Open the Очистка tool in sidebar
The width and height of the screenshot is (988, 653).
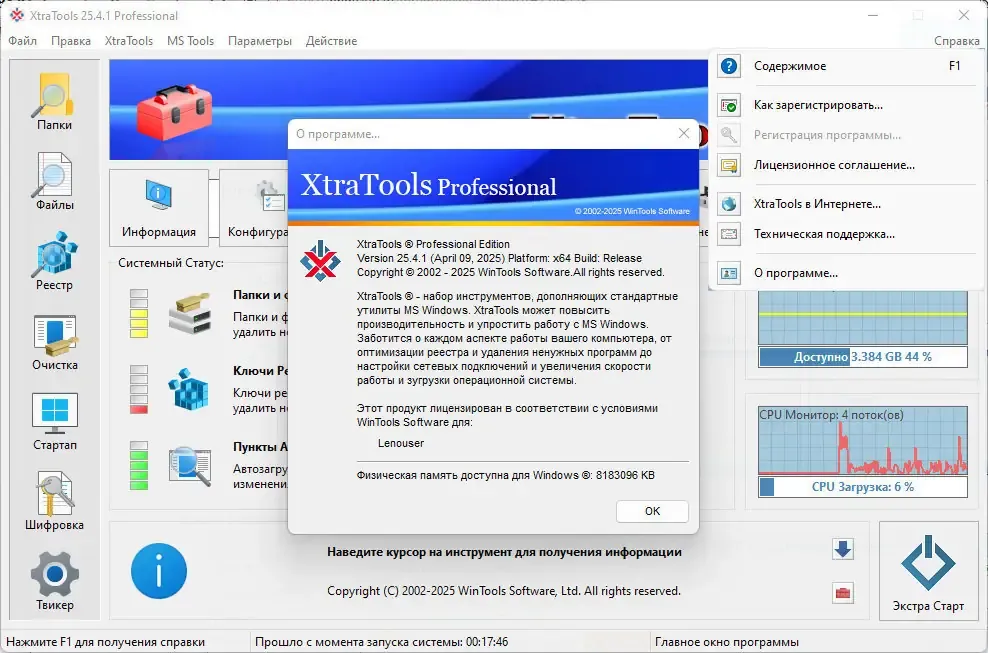click(54, 342)
